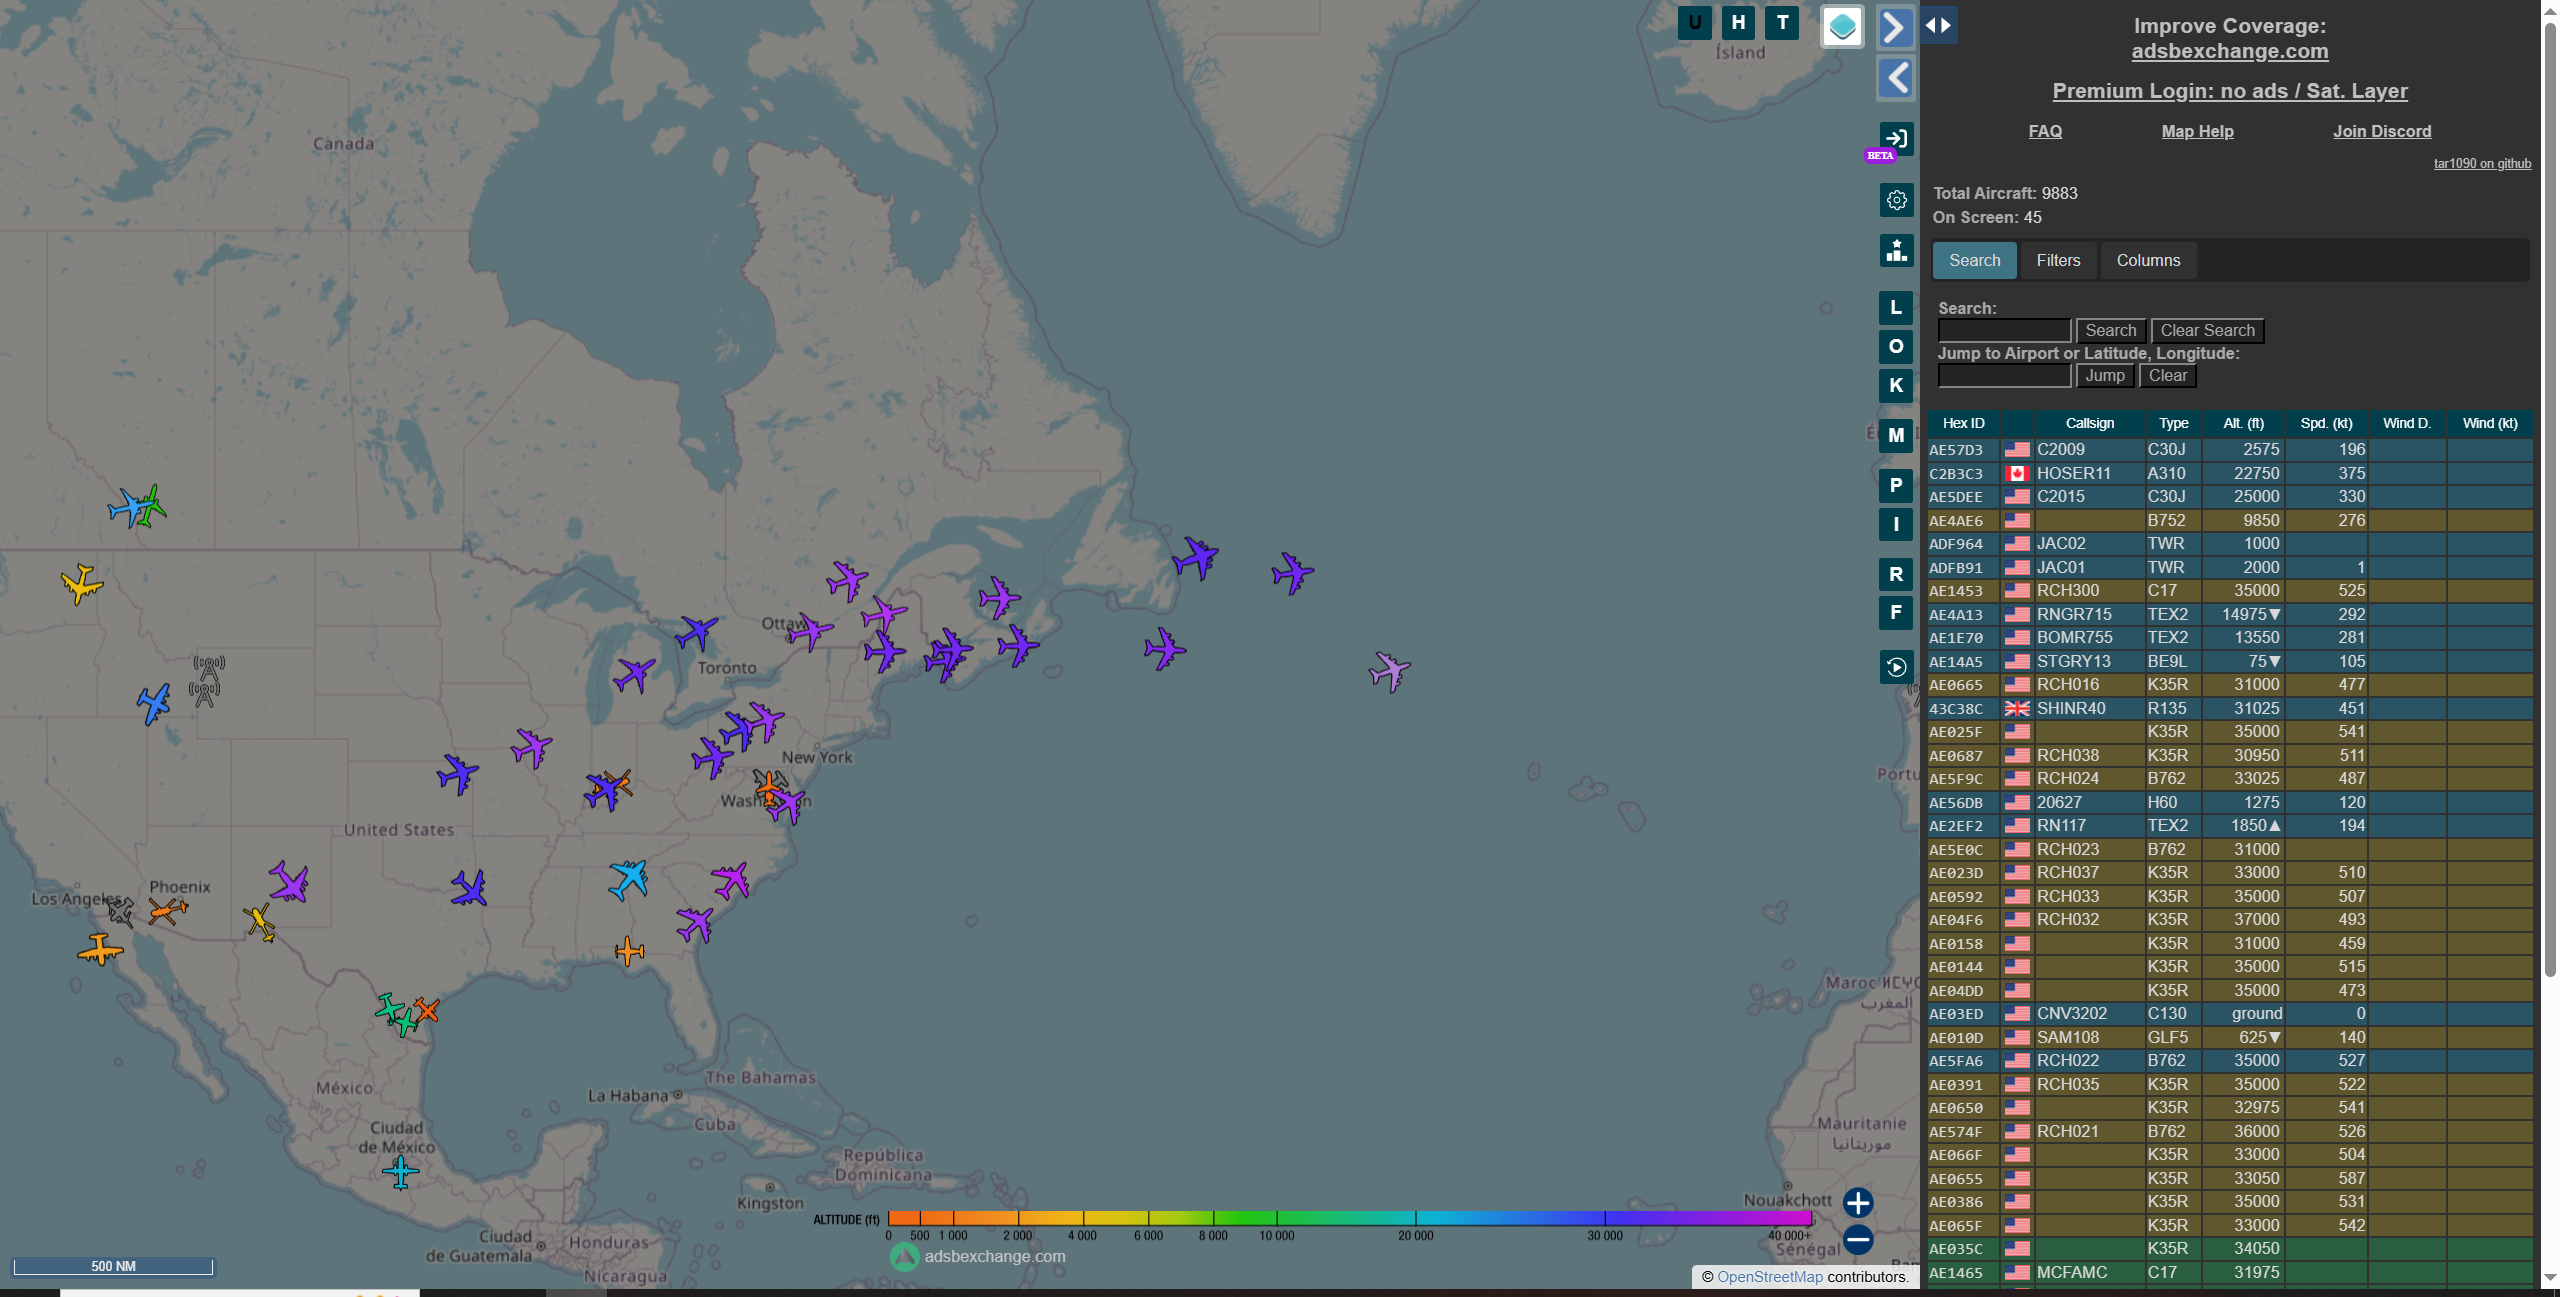Switch to the Filters tab
Image resolution: width=2560 pixels, height=1297 pixels.
pos(2058,261)
